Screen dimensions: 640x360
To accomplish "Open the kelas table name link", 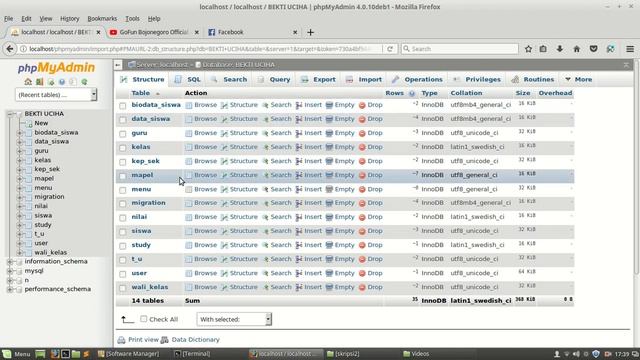I will pos(141,147).
